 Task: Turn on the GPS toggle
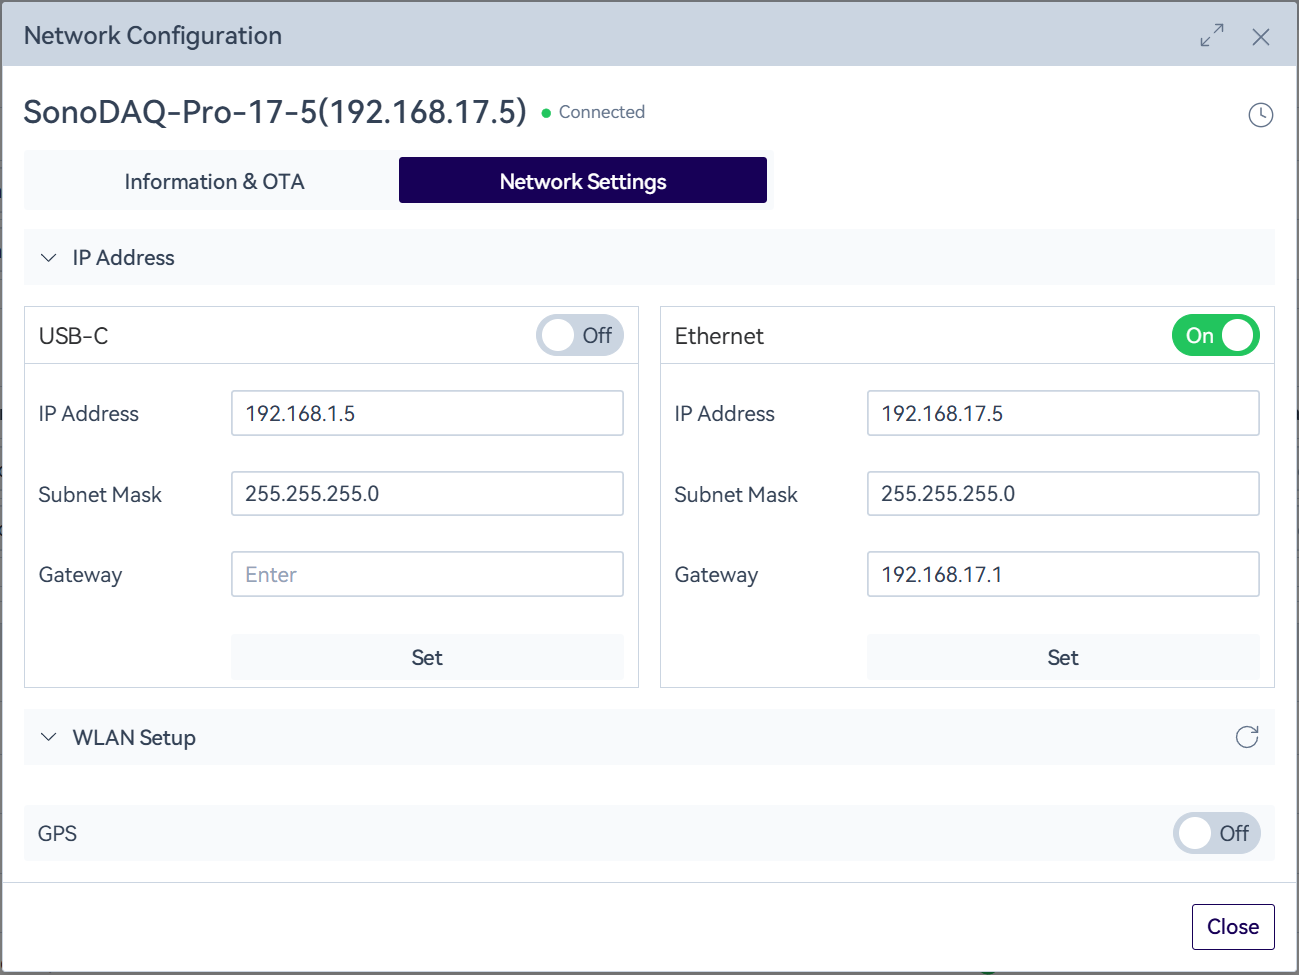(1215, 833)
